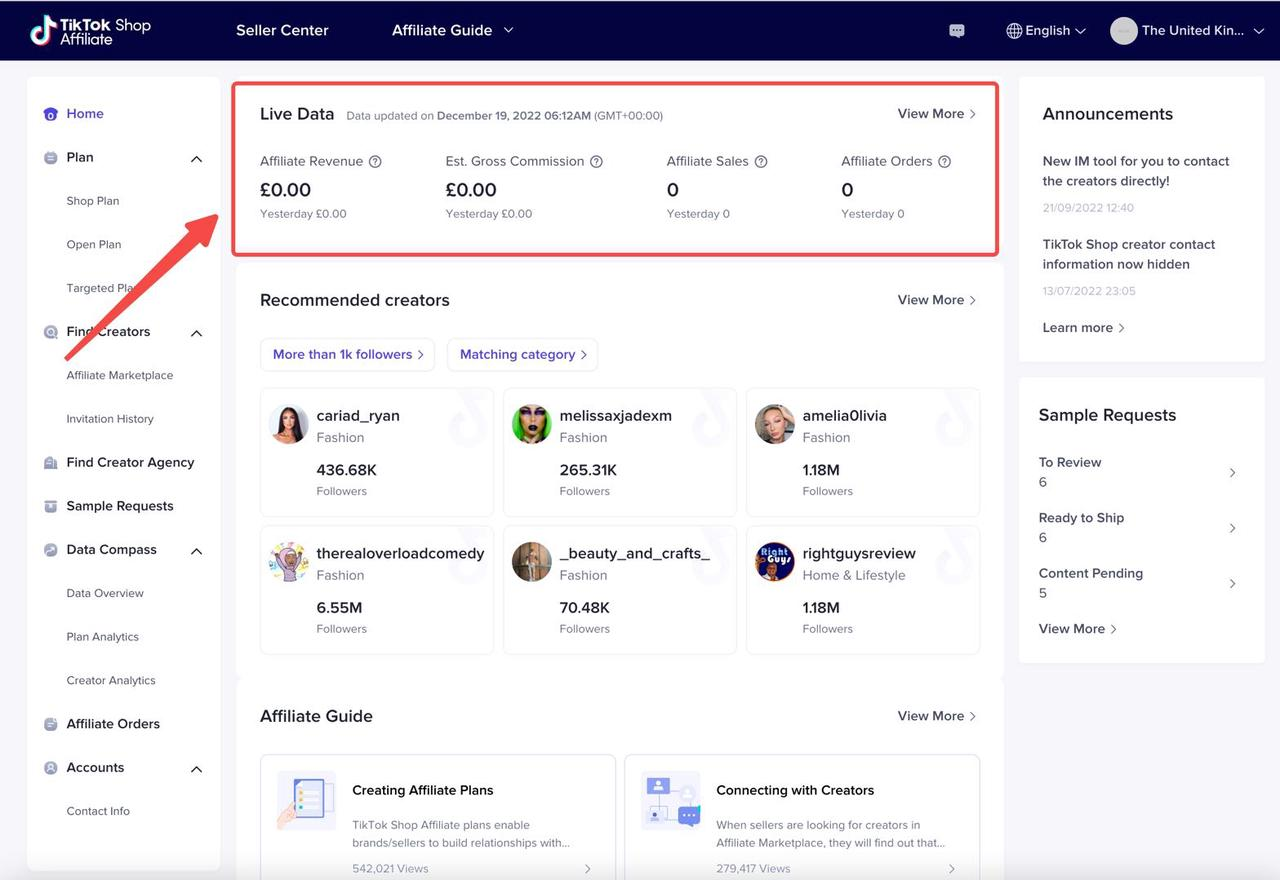The height and width of the screenshot is (880, 1280).
Task: Select Matching category filter chip
Action: point(522,354)
